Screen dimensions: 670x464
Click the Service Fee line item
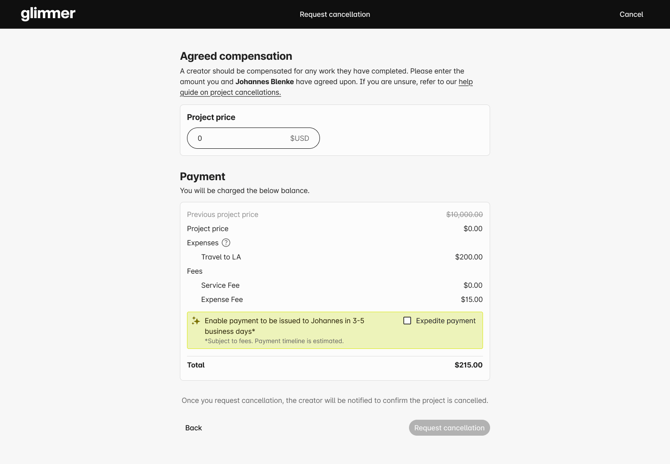pos(220,285)
